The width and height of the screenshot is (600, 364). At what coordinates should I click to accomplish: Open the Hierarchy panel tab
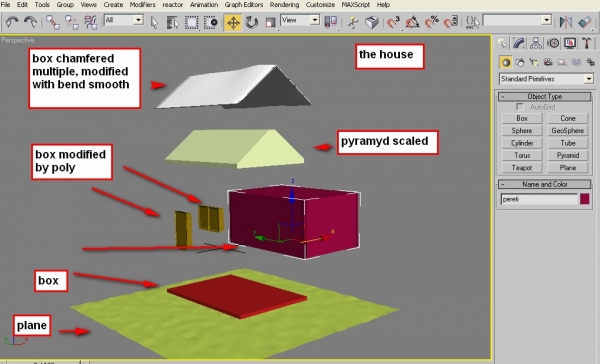point(536,43)
